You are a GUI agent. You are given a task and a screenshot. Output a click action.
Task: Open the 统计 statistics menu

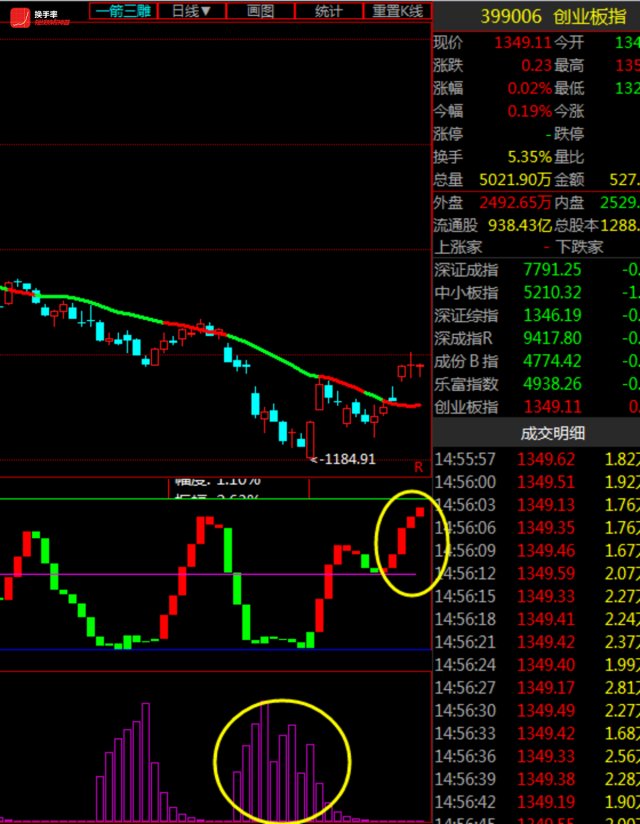point(329,11)
